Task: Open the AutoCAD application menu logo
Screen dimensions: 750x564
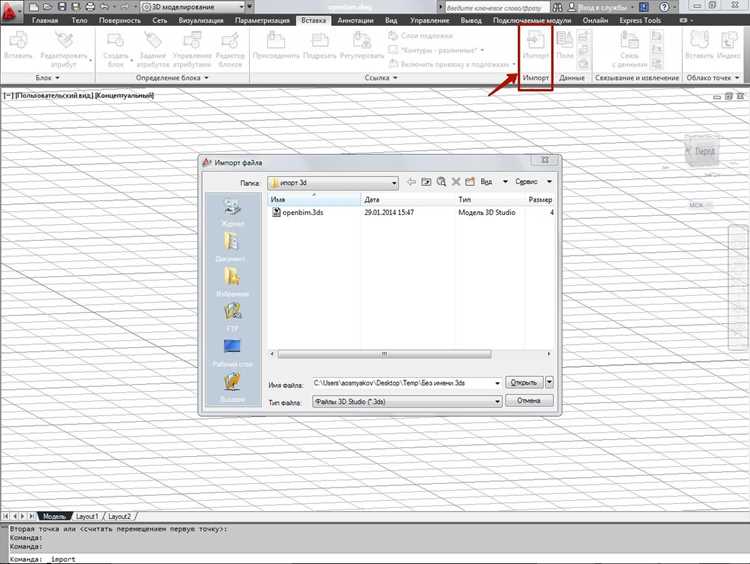Action: (x=10, y=11)
